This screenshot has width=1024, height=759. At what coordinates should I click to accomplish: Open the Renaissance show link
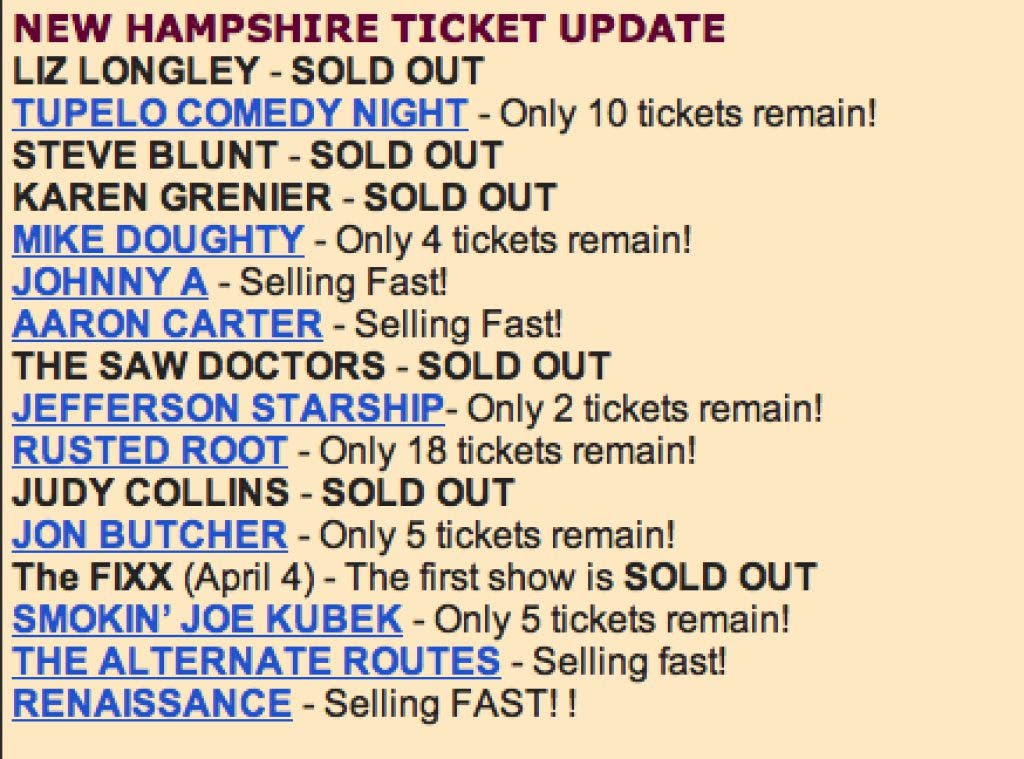pos(152,704)
